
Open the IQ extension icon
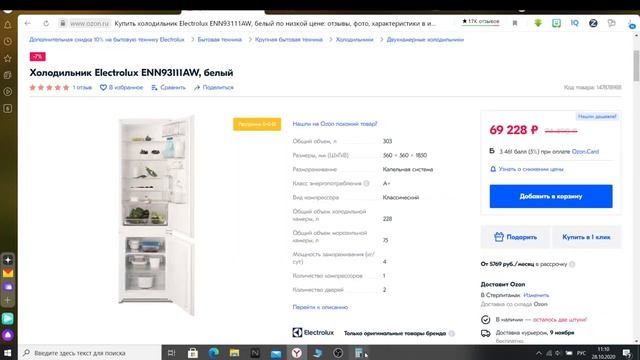pos(575,23)
